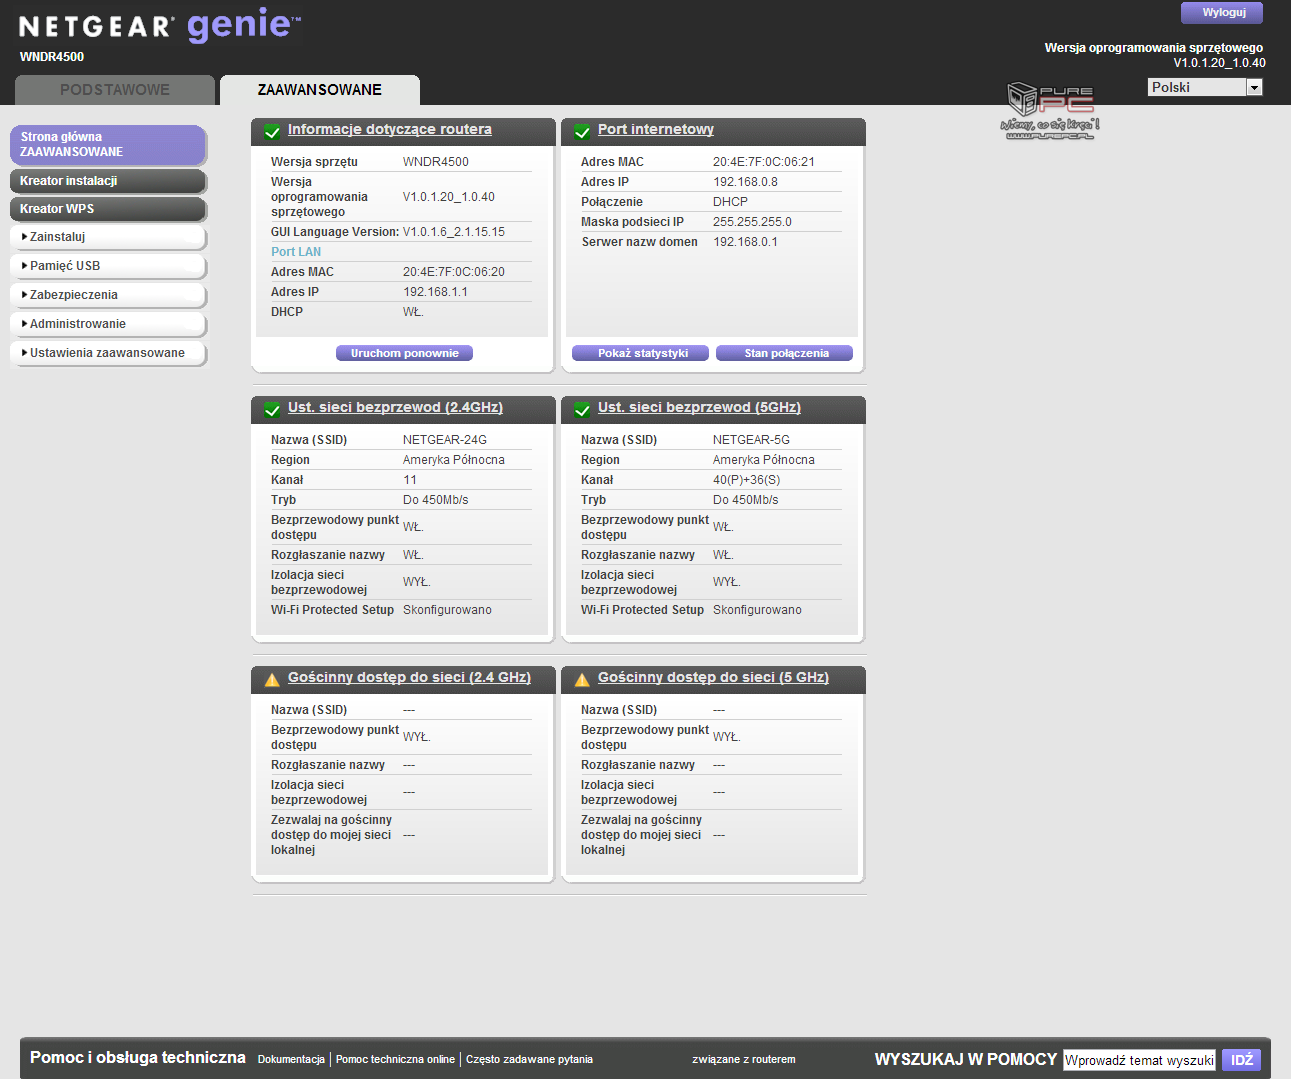Viewport: 1291px width, 1079px height.
Task: Click the internet IP address 192.168.0.8
Action: click(x=745, y=182)
